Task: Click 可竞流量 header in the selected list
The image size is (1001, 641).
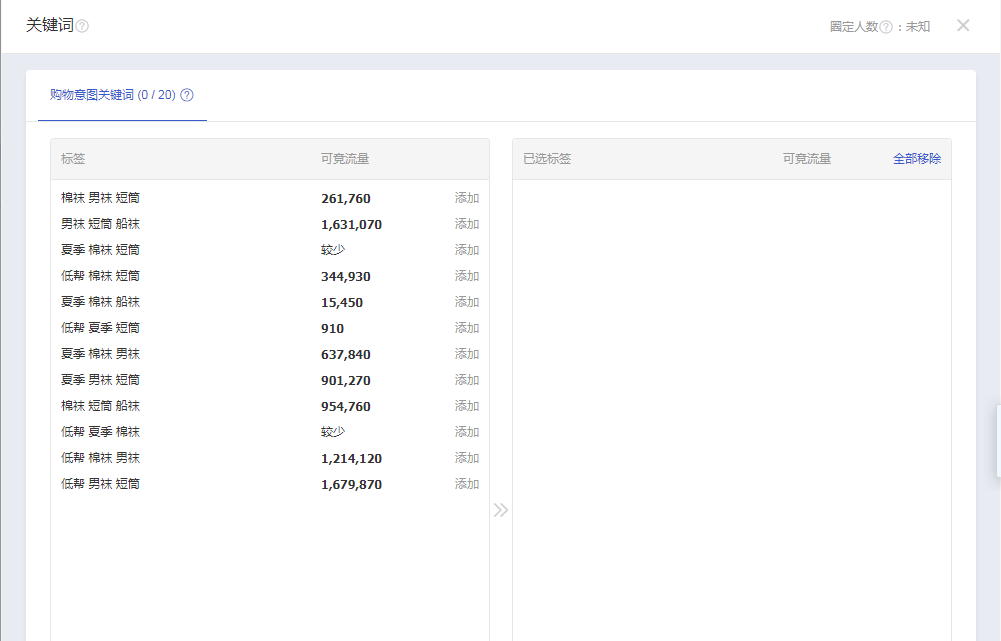Action: 807,159
